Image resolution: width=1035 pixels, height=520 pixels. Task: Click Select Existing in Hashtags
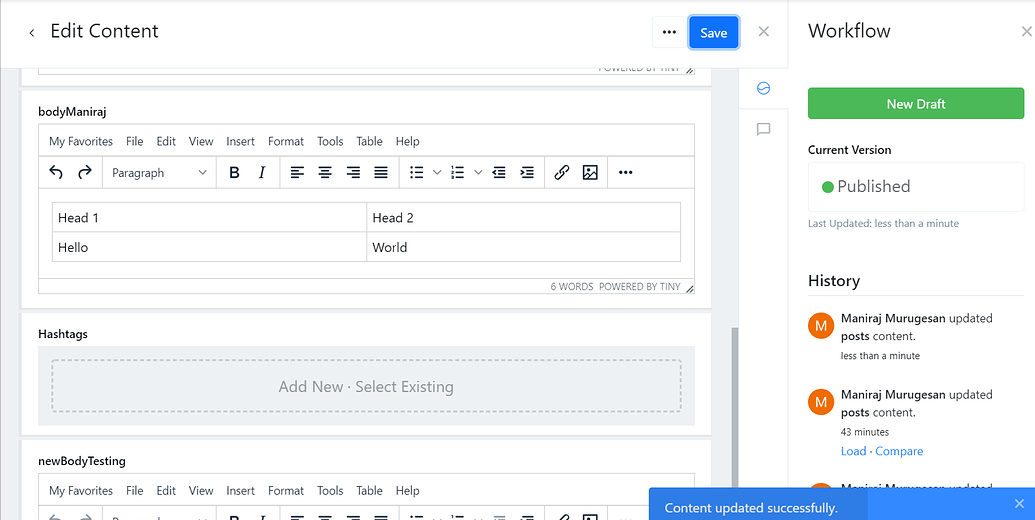click(x=404, y=387)
